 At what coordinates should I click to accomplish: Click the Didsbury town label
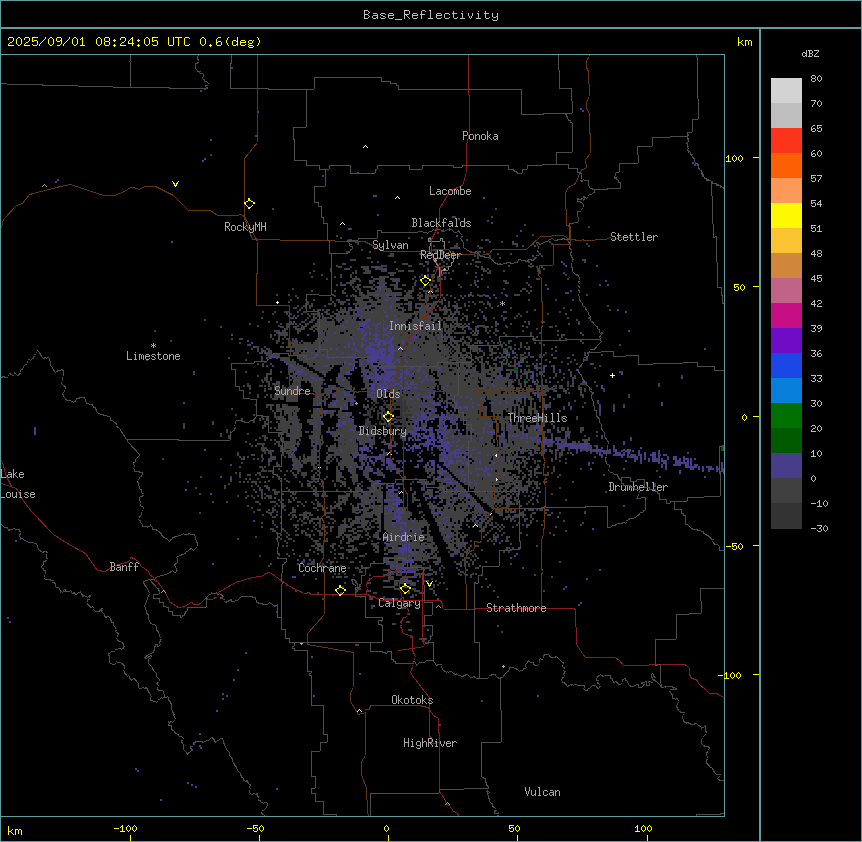[x=383, y=431]
